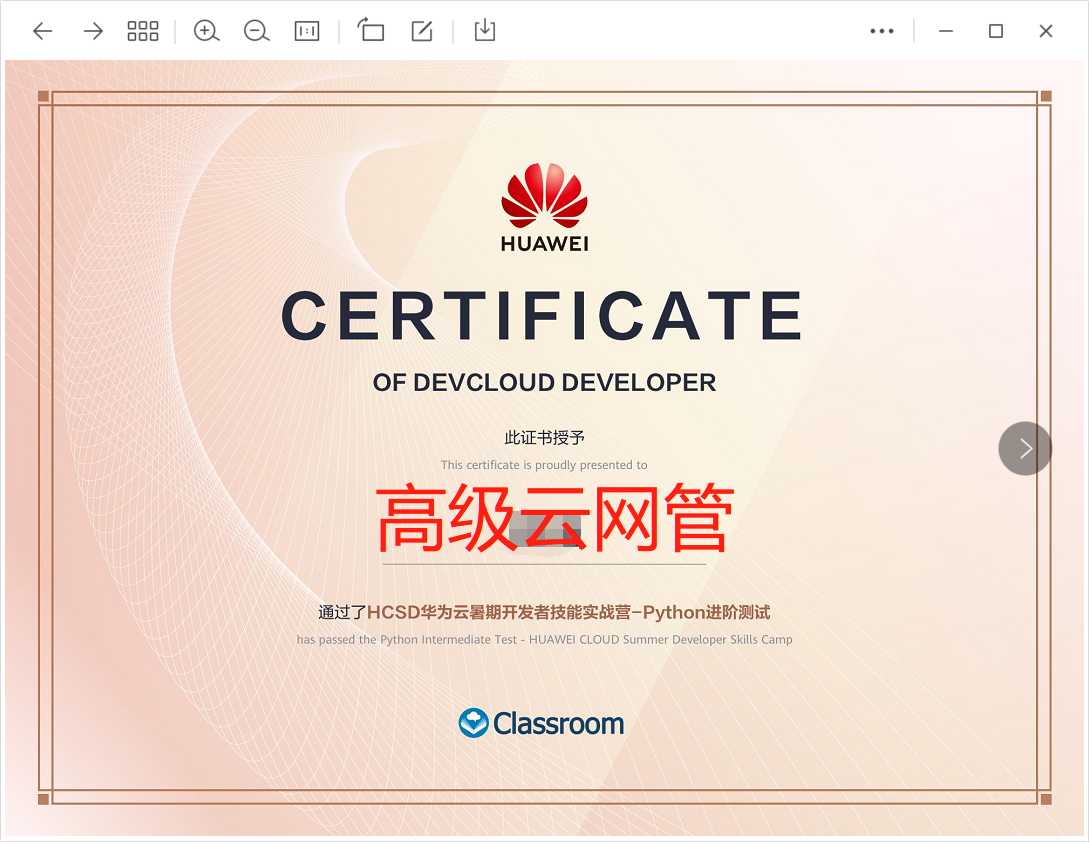
Task: Save the image with download icon
Action: click(485, 31)
